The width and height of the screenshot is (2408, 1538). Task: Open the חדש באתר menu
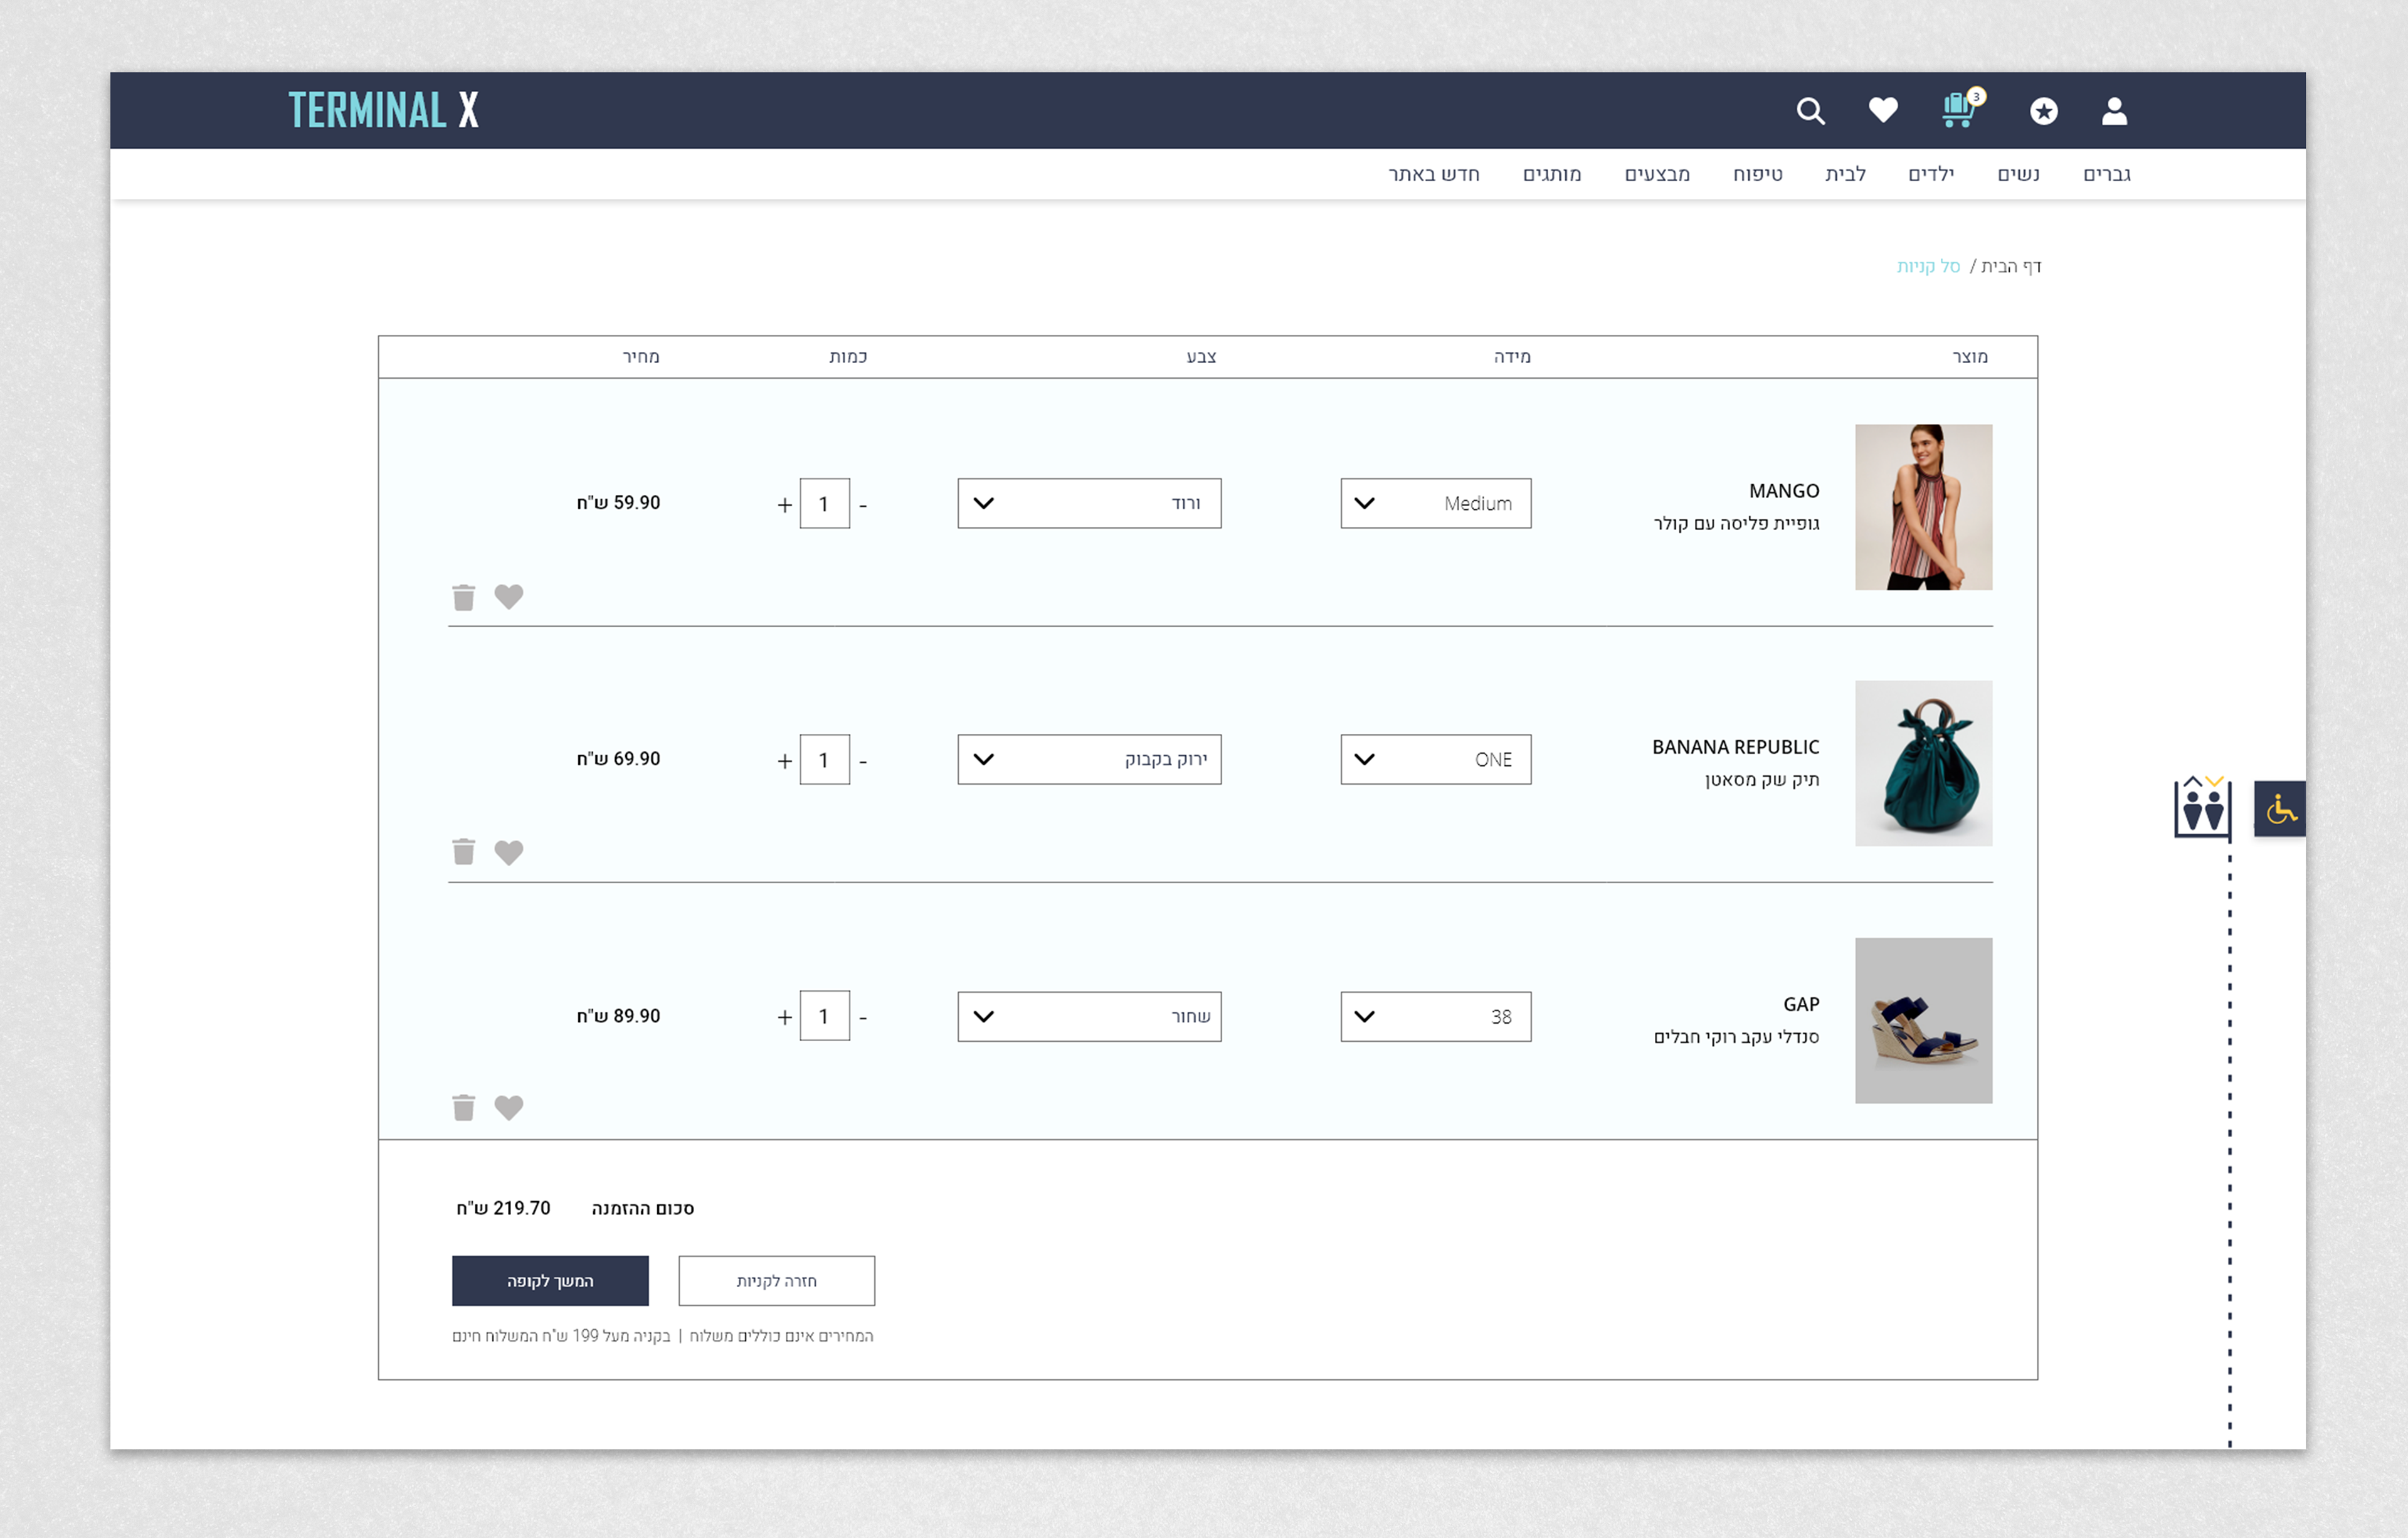coord(1434,174)
